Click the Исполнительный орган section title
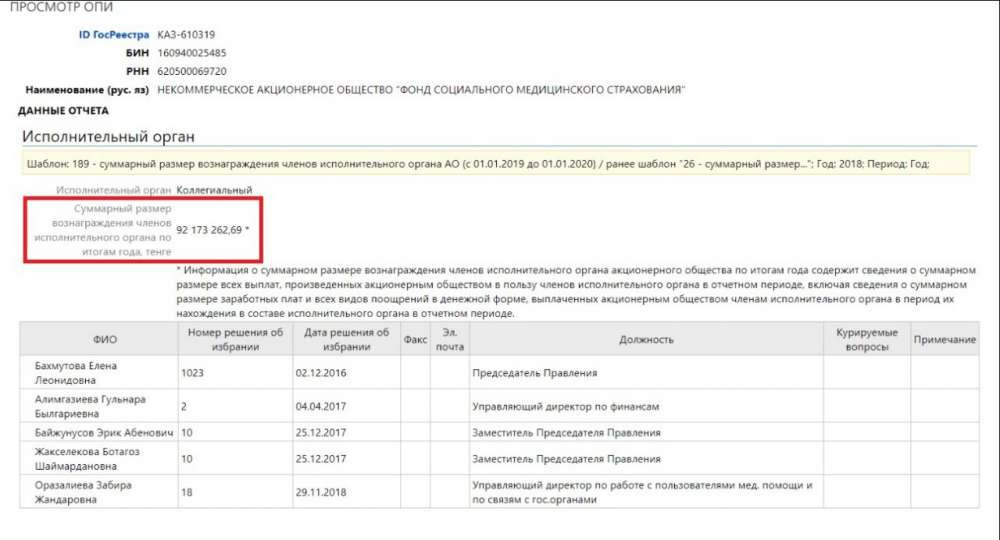 coord(108,137)
